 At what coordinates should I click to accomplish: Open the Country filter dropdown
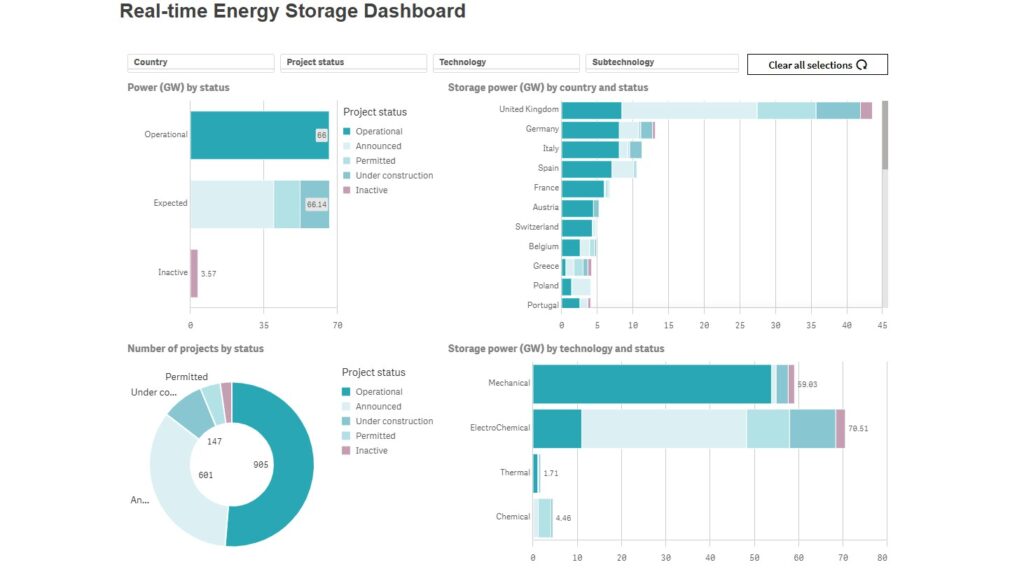coord(201,62)
